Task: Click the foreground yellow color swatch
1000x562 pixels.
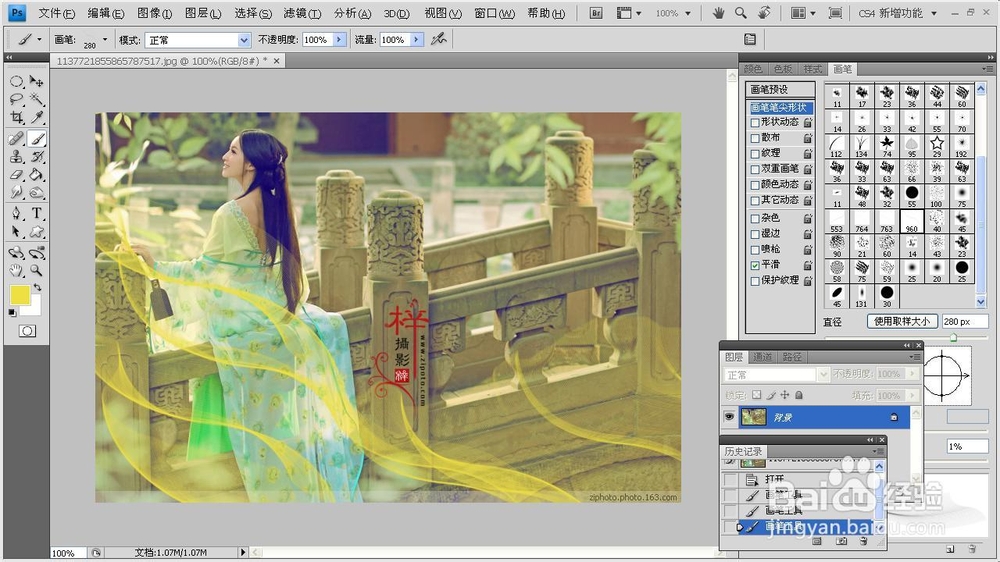Action: 20,295
